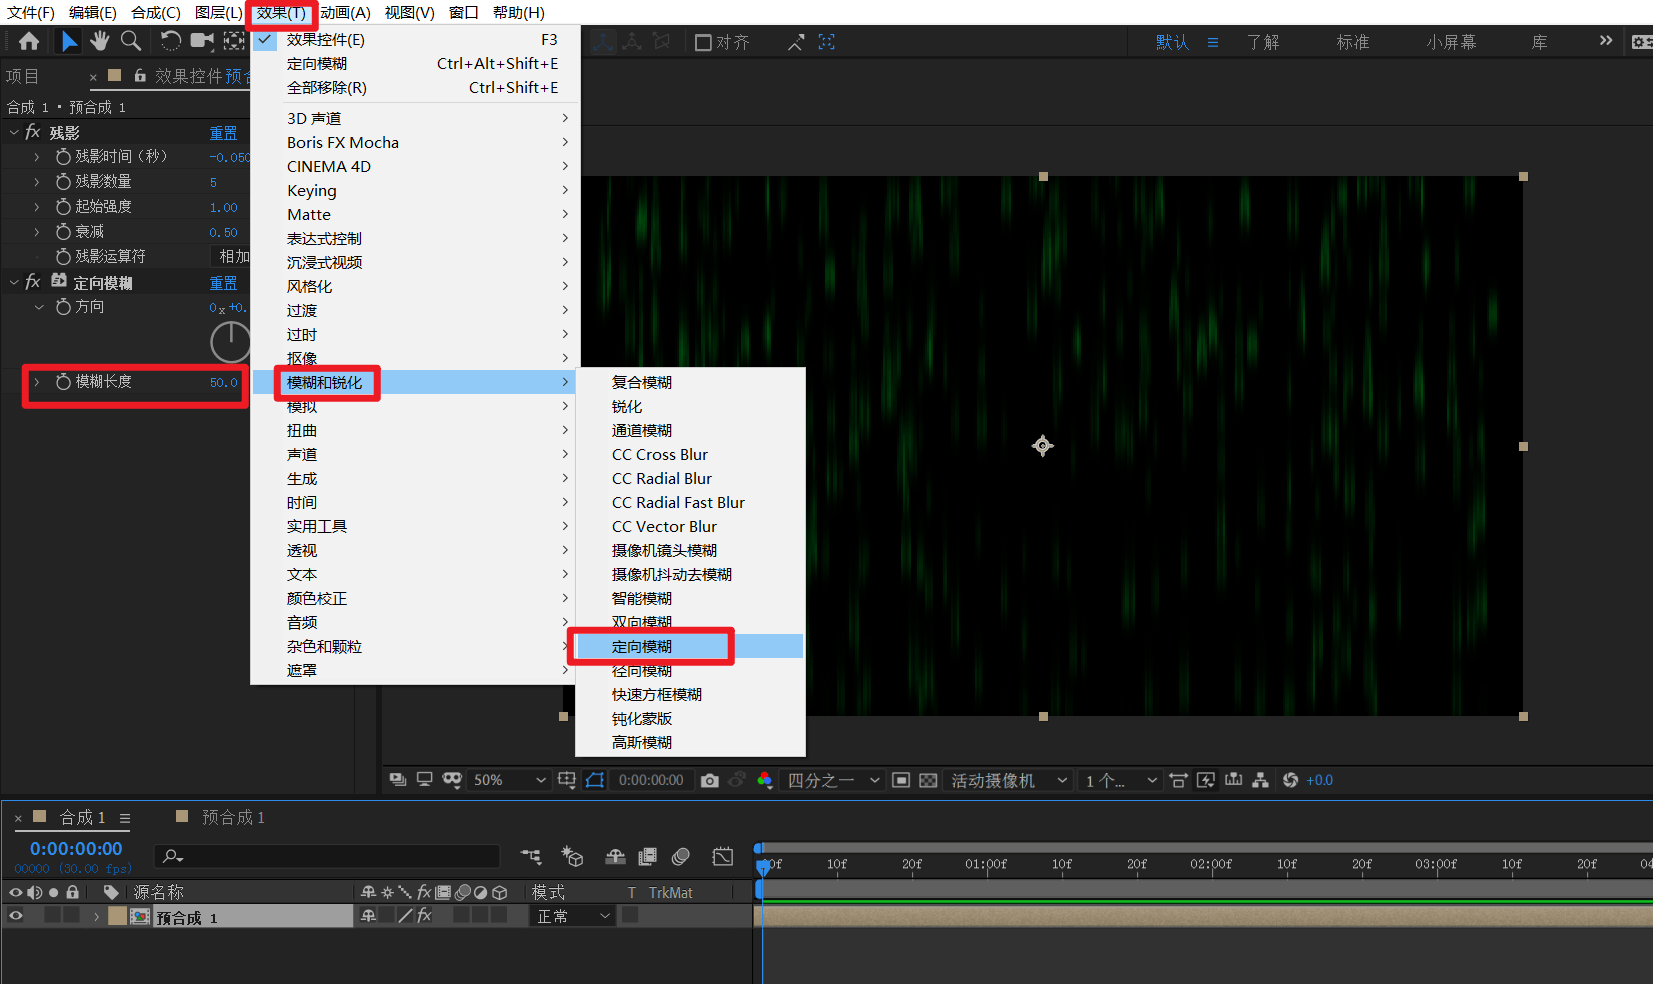This screenshot has width=1653, height=984.
Task: Switch to the 标准 workspace
Action: coord(1352,42)
